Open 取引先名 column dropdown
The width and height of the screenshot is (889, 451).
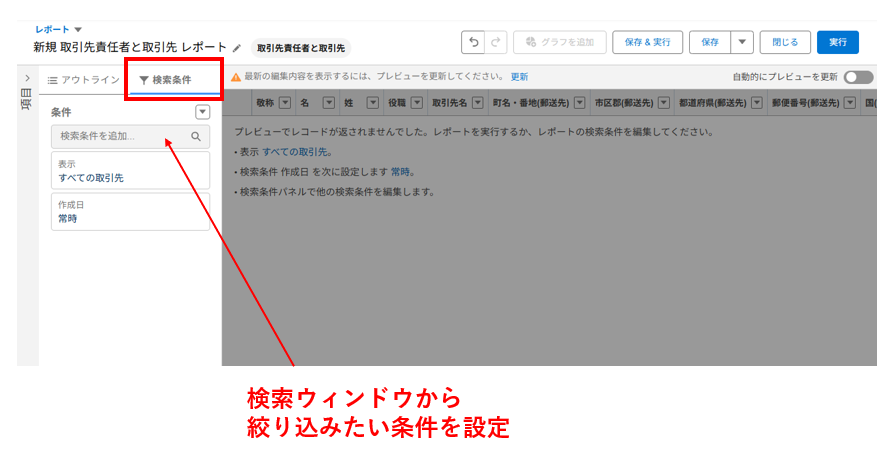(x=477, y=103)
